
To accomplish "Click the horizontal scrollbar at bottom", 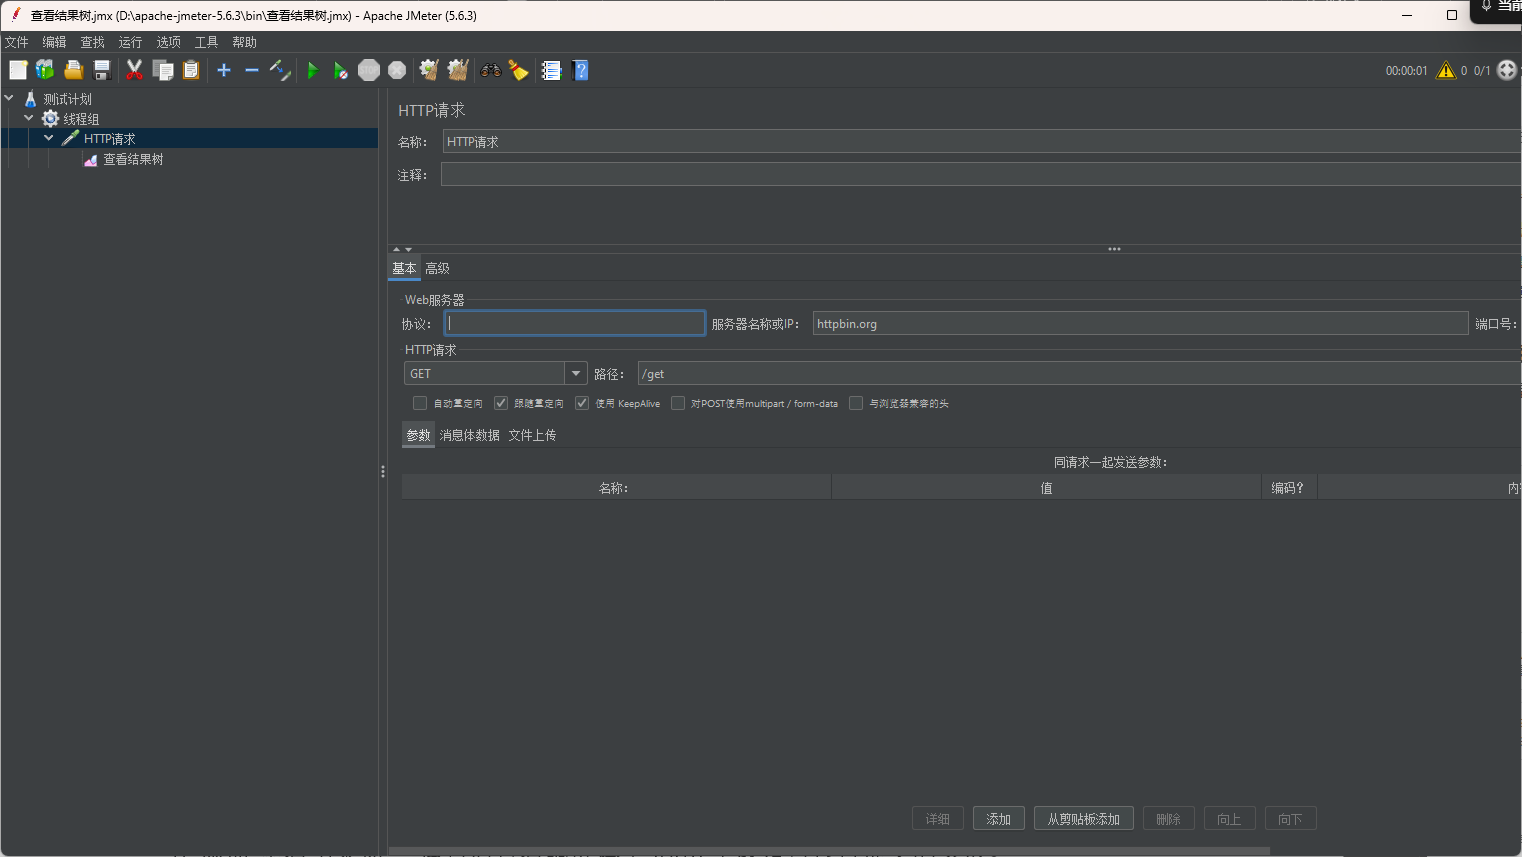I will (x=829, y=851).
